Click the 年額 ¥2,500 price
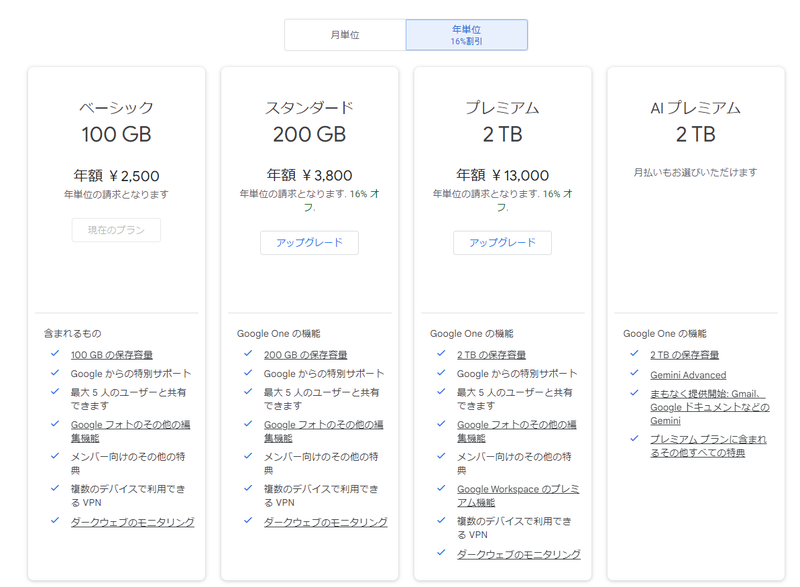800x587 pixels. point(116,176)
